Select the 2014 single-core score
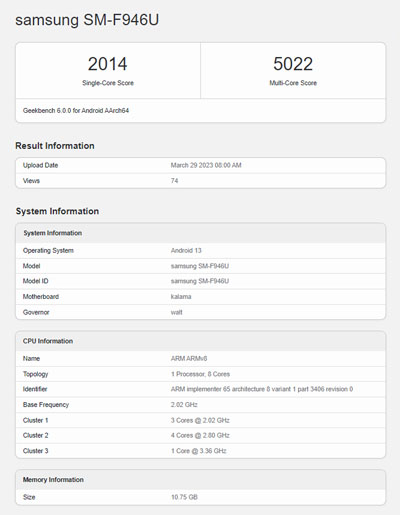The image size is (400, 515). (x=107, y=64)
